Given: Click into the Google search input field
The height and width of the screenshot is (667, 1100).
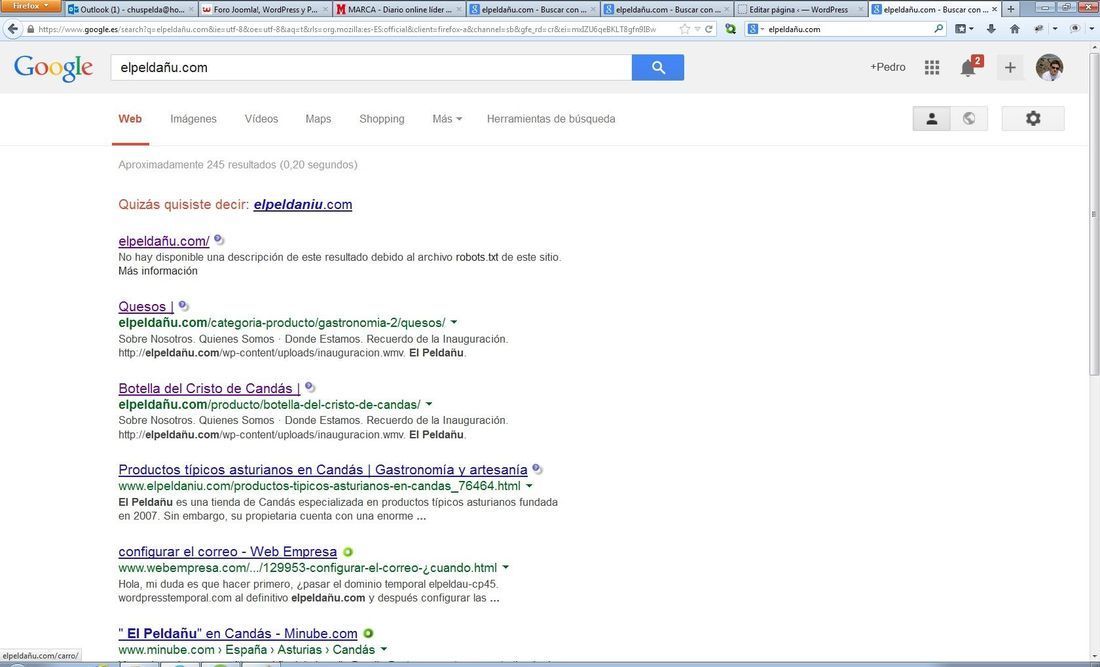Looking at the screenshot, I should (371, 67).
